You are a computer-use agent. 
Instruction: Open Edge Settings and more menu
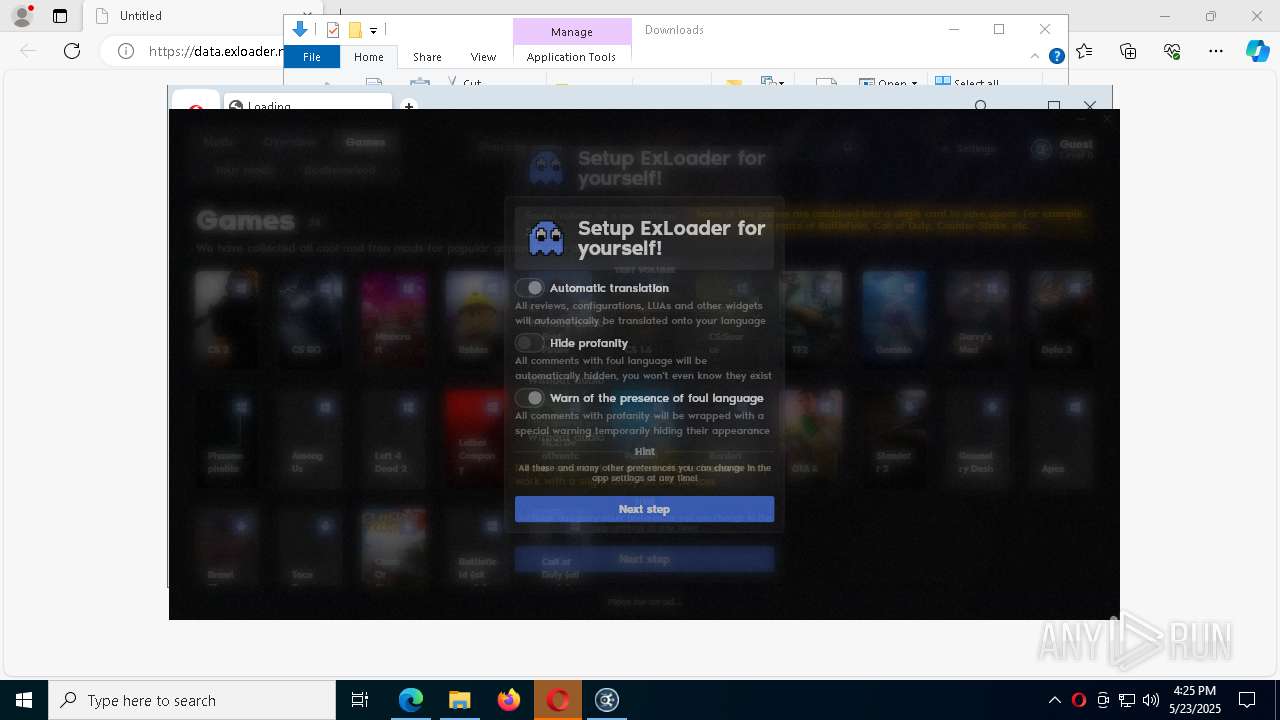coord(1216,51)
